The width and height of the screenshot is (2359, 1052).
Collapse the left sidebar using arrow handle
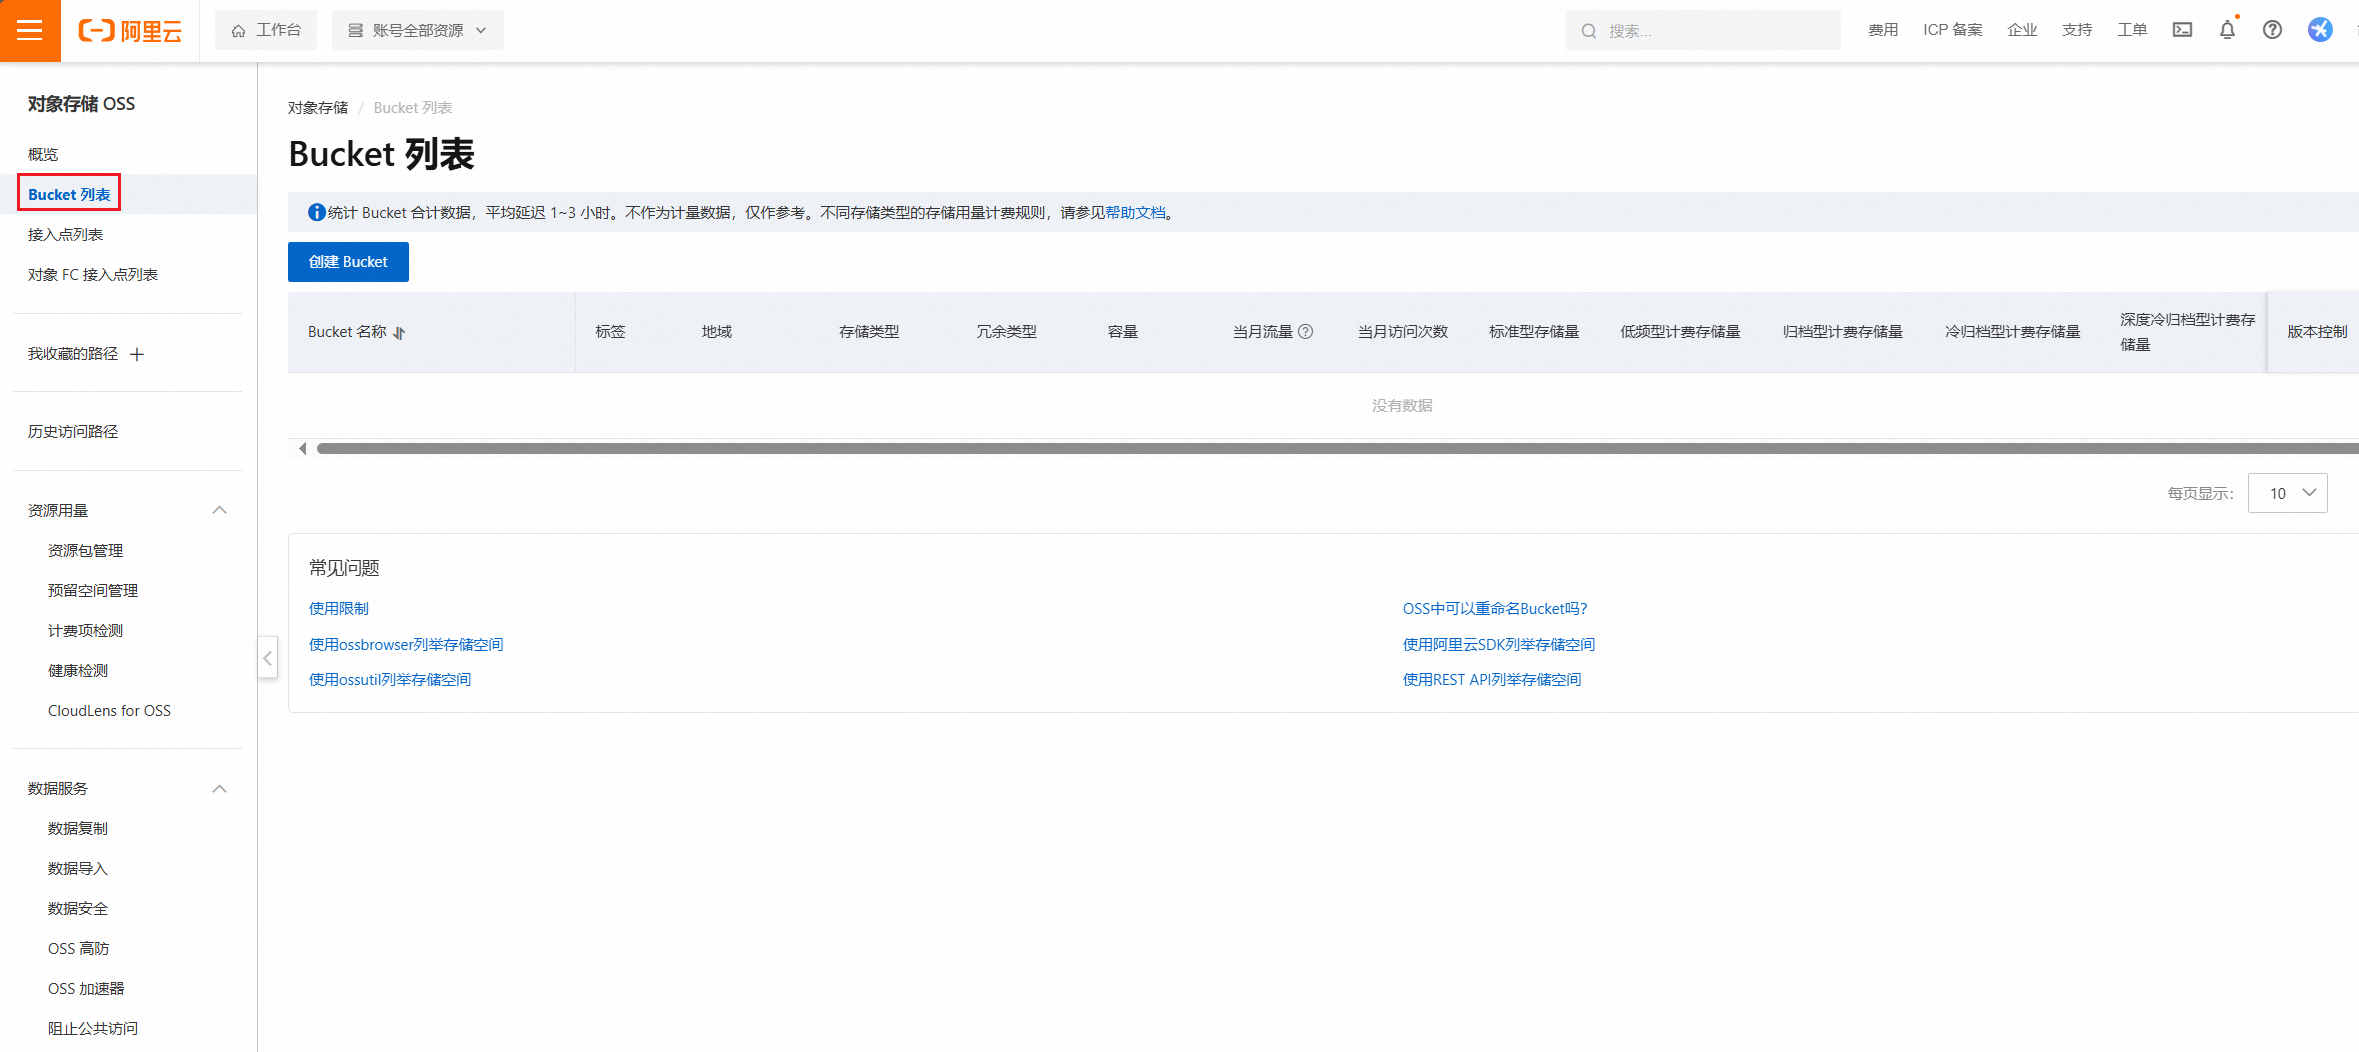pos(267,658)
